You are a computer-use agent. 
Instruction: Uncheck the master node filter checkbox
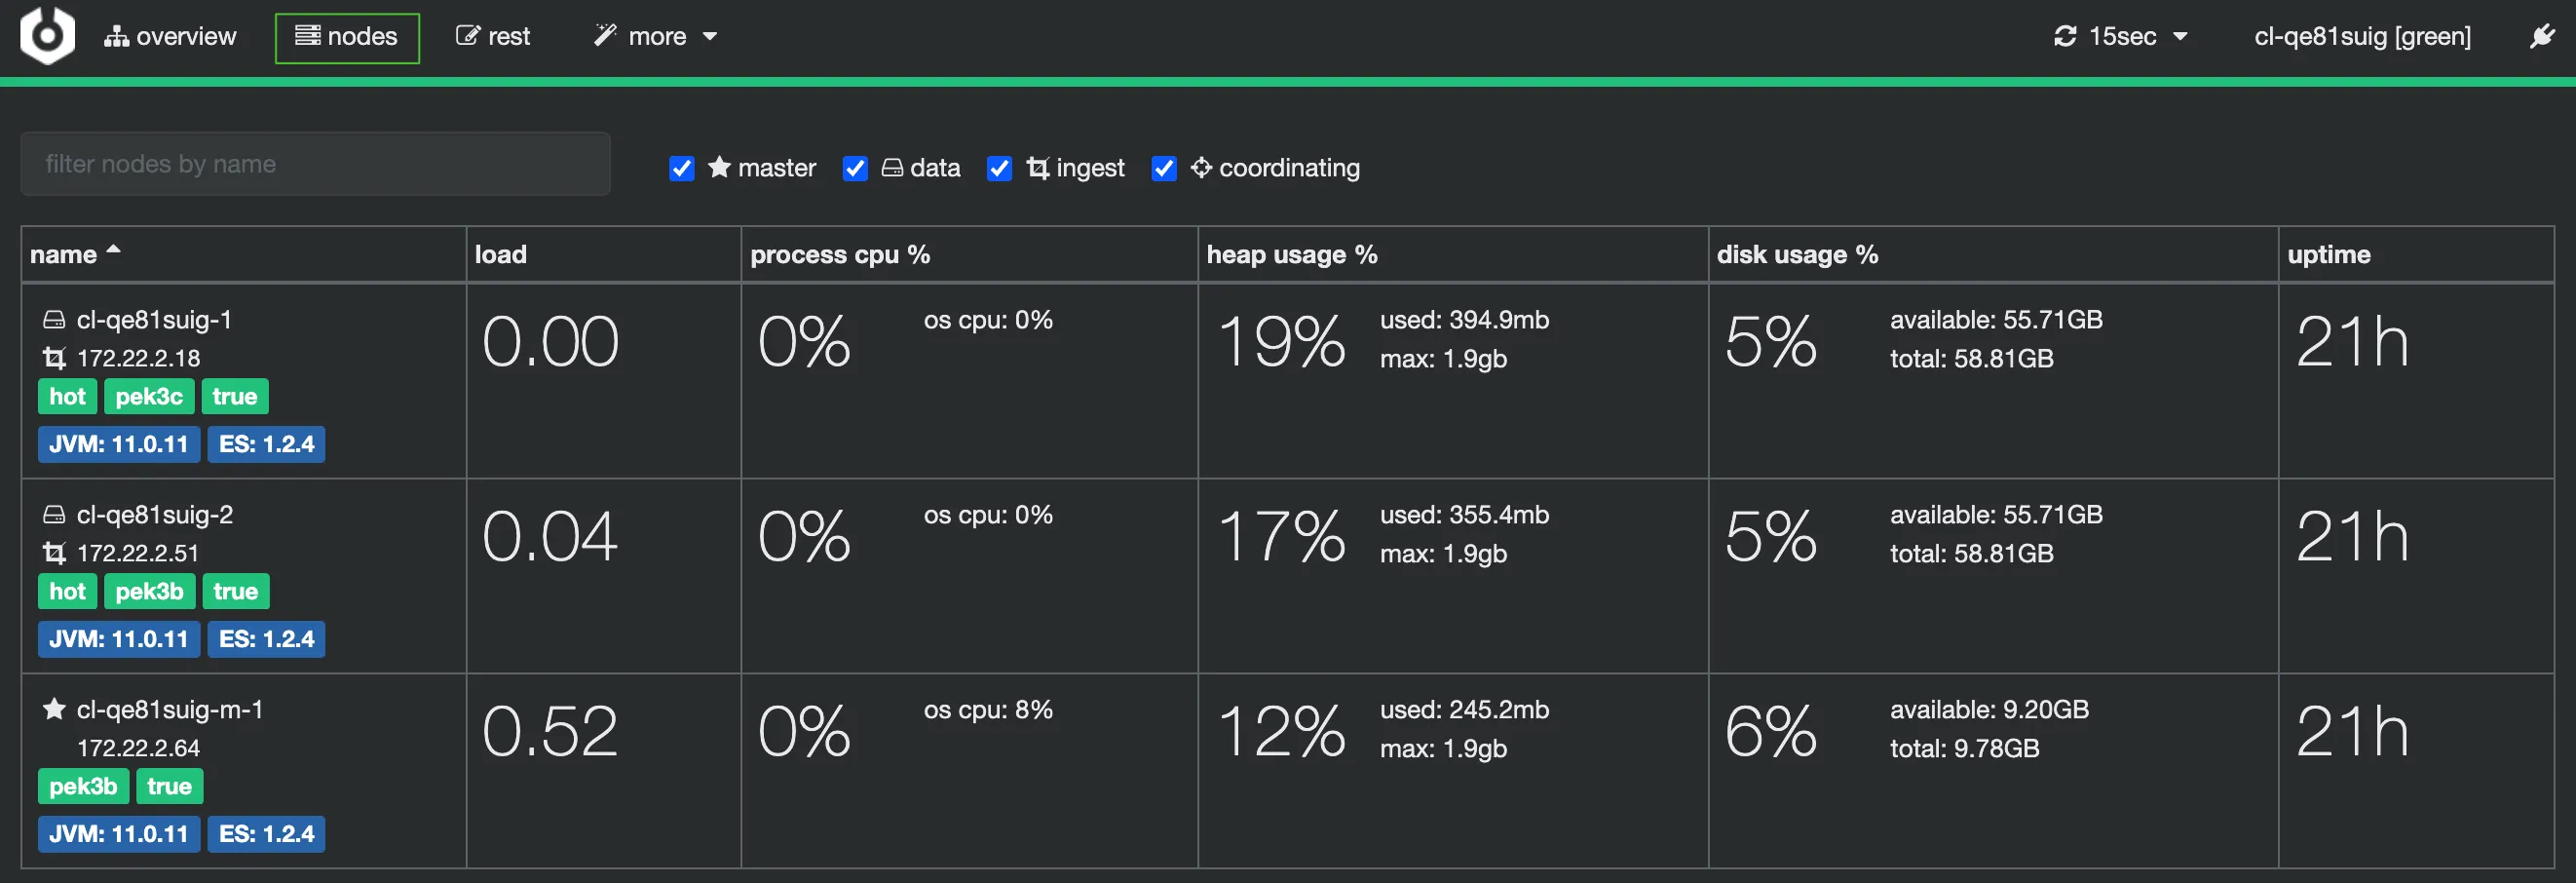point(682,168)
